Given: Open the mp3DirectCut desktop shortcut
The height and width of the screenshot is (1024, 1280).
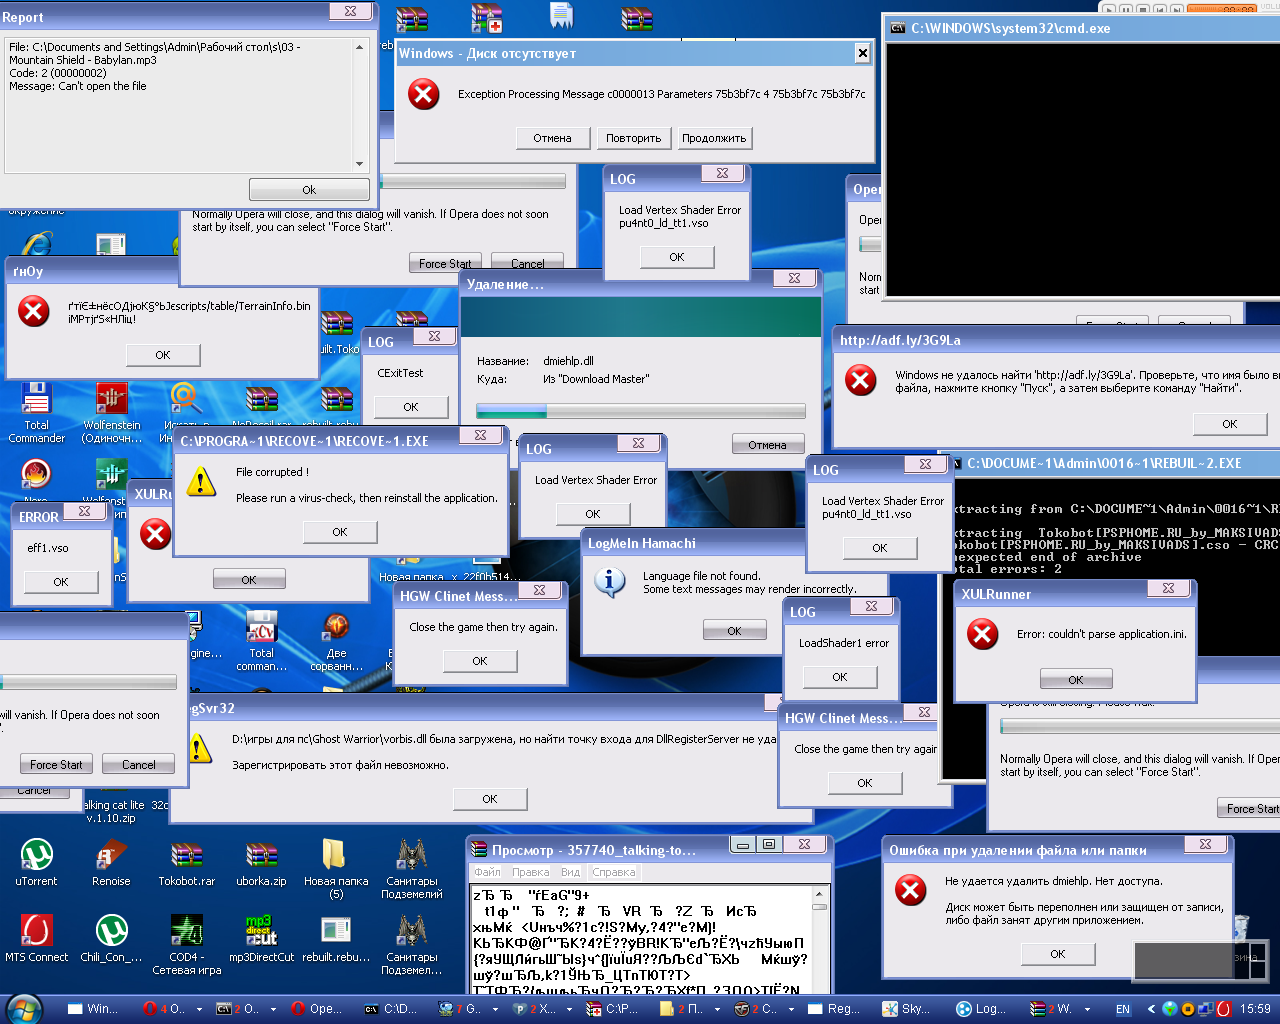Looking at the screenshot, I should point(262,937).
